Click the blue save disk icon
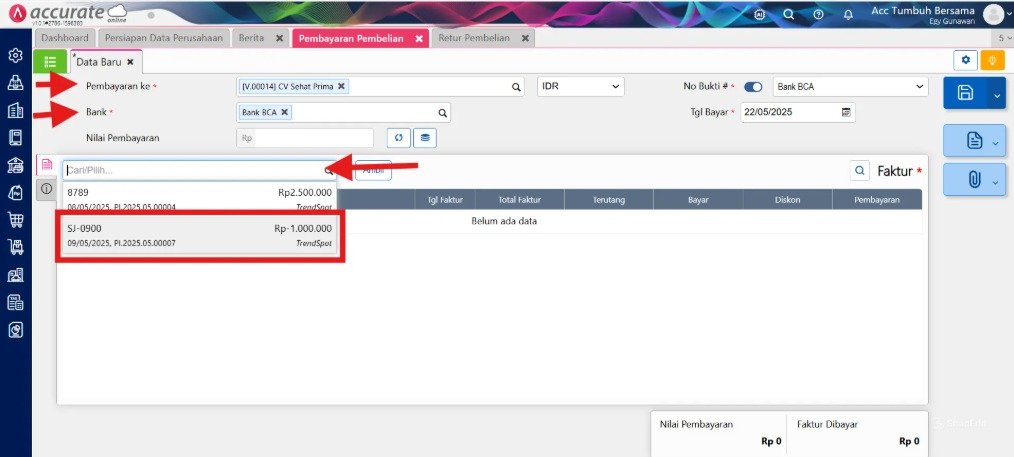Image resolution: width=1014 pixels, height=457 pixels. pos(965,93)
